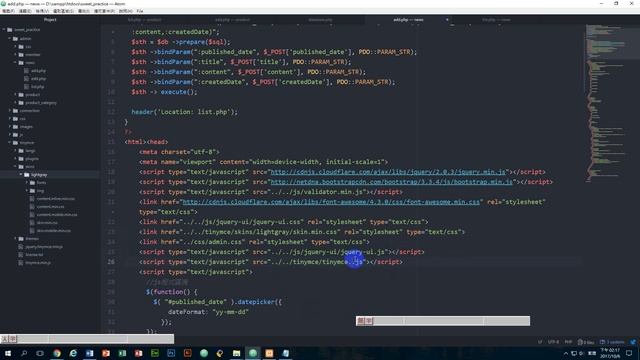Switch to the active add.php — news tab
Viewport: 640px width, 360px height.
[x=408, y=20]
